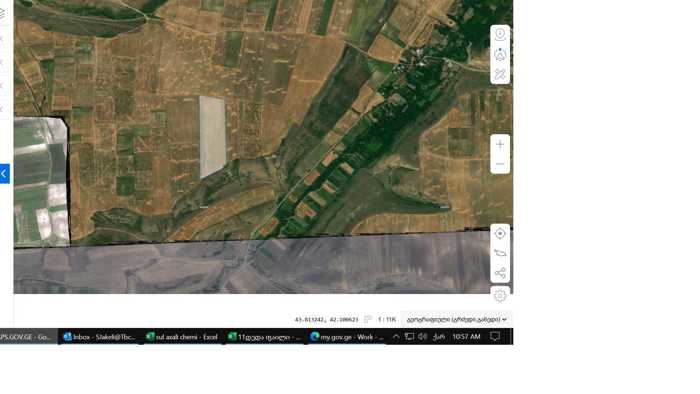Open map settings gear icon
Viewport: 700px width, 394px height.
click(500, 295)
